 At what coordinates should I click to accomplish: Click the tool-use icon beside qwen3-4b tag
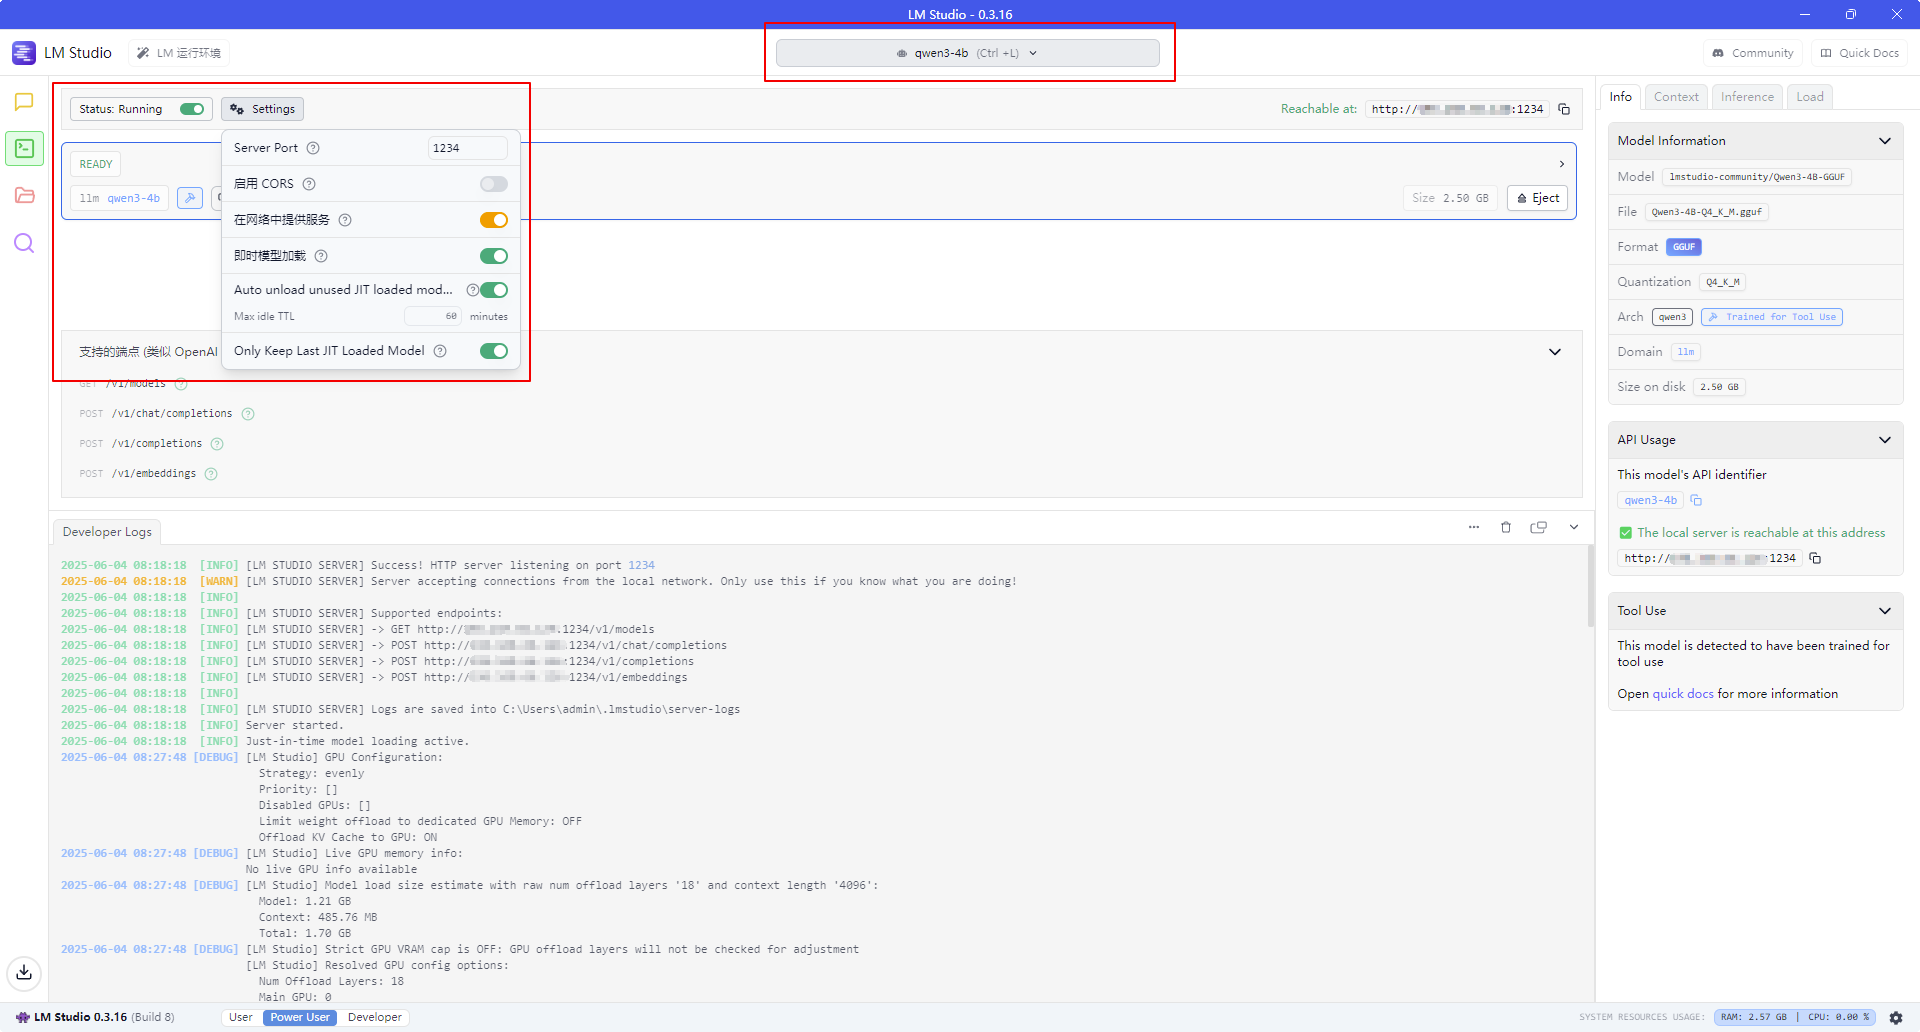[x=189, y=198]
